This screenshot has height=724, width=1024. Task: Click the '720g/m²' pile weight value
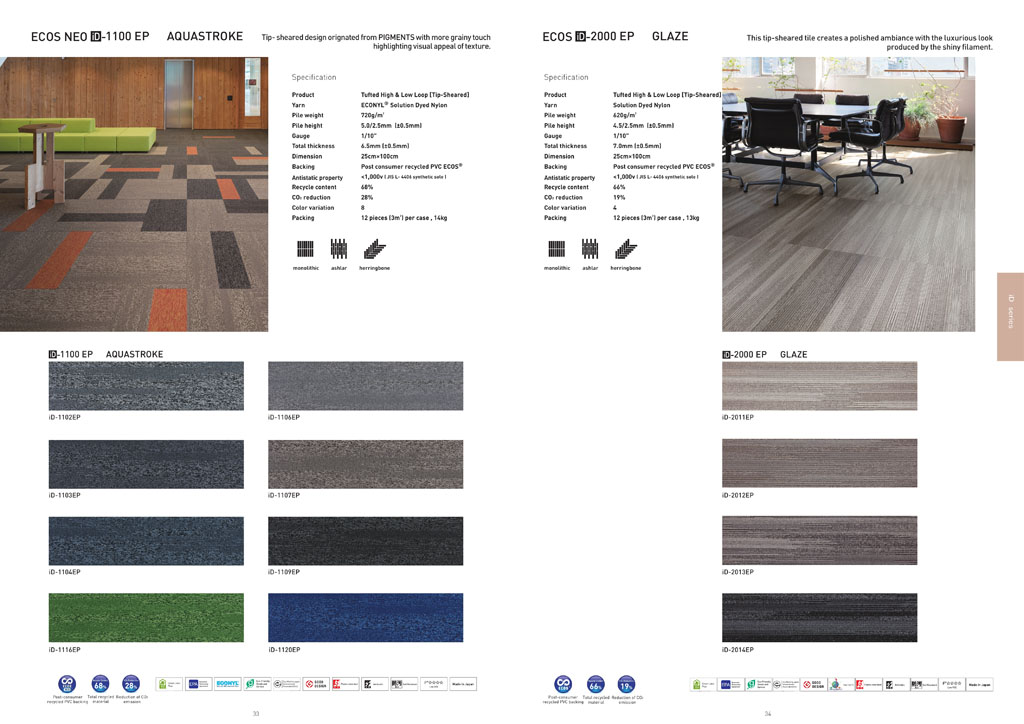click(372, 115)
